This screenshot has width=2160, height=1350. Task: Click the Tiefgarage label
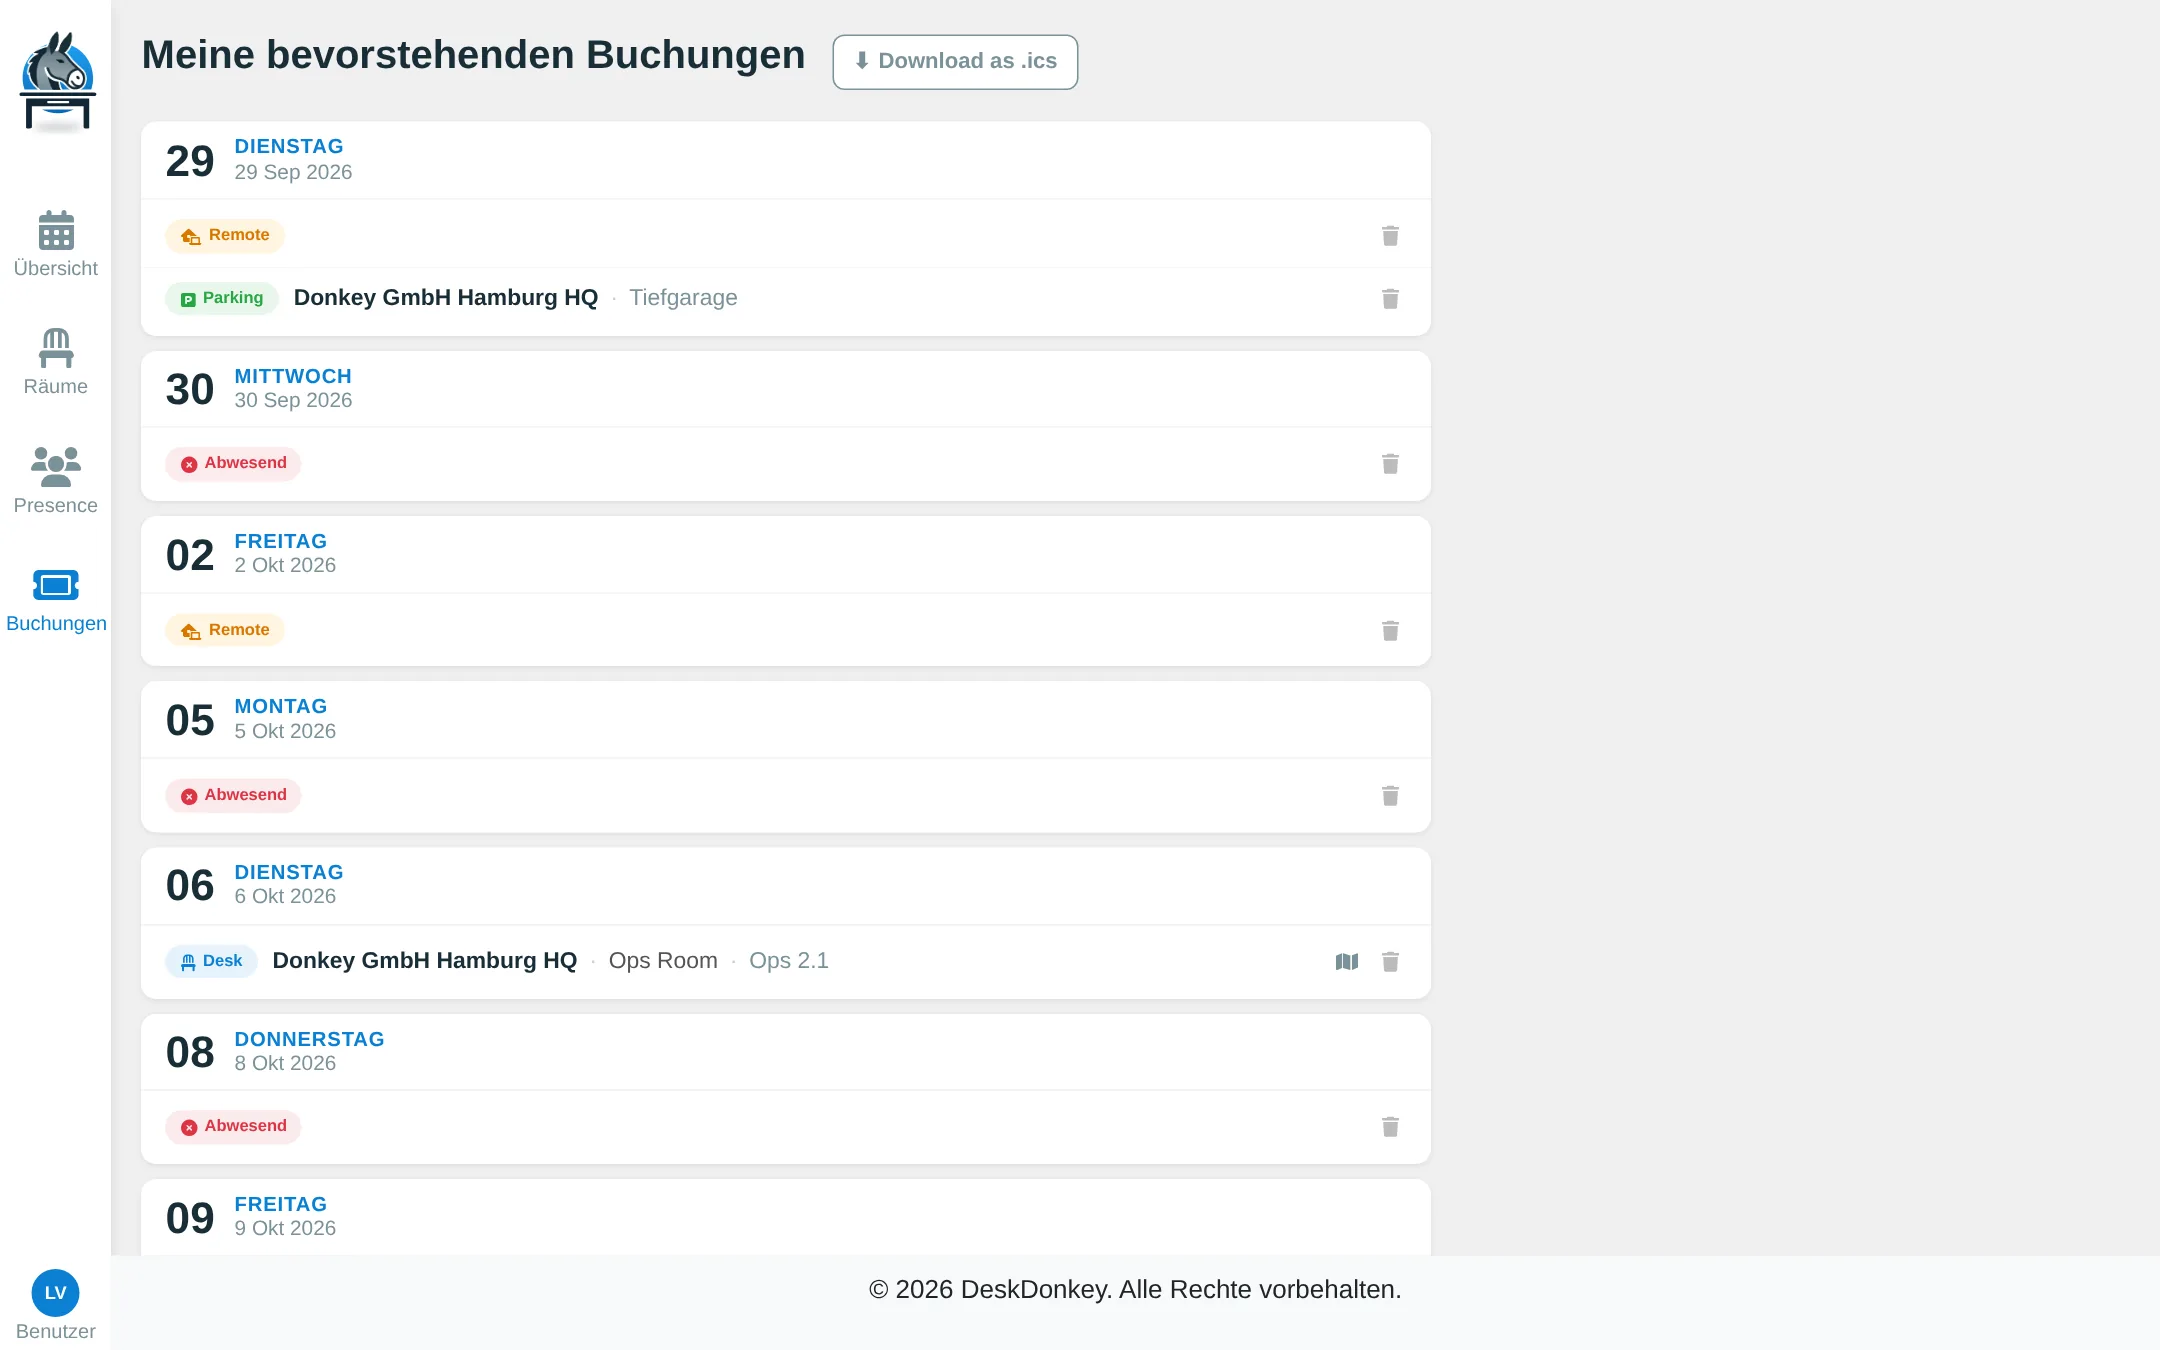683,298
